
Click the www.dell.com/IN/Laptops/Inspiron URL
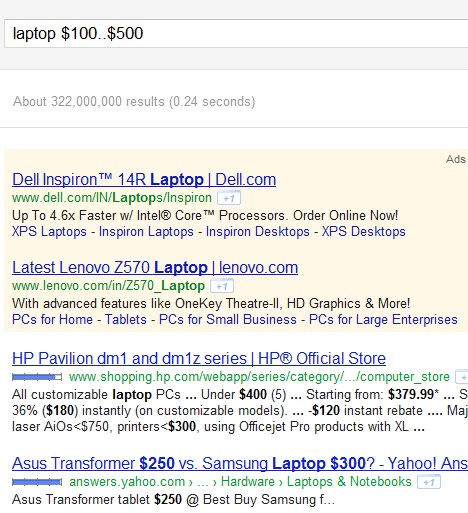coord(112,198)
